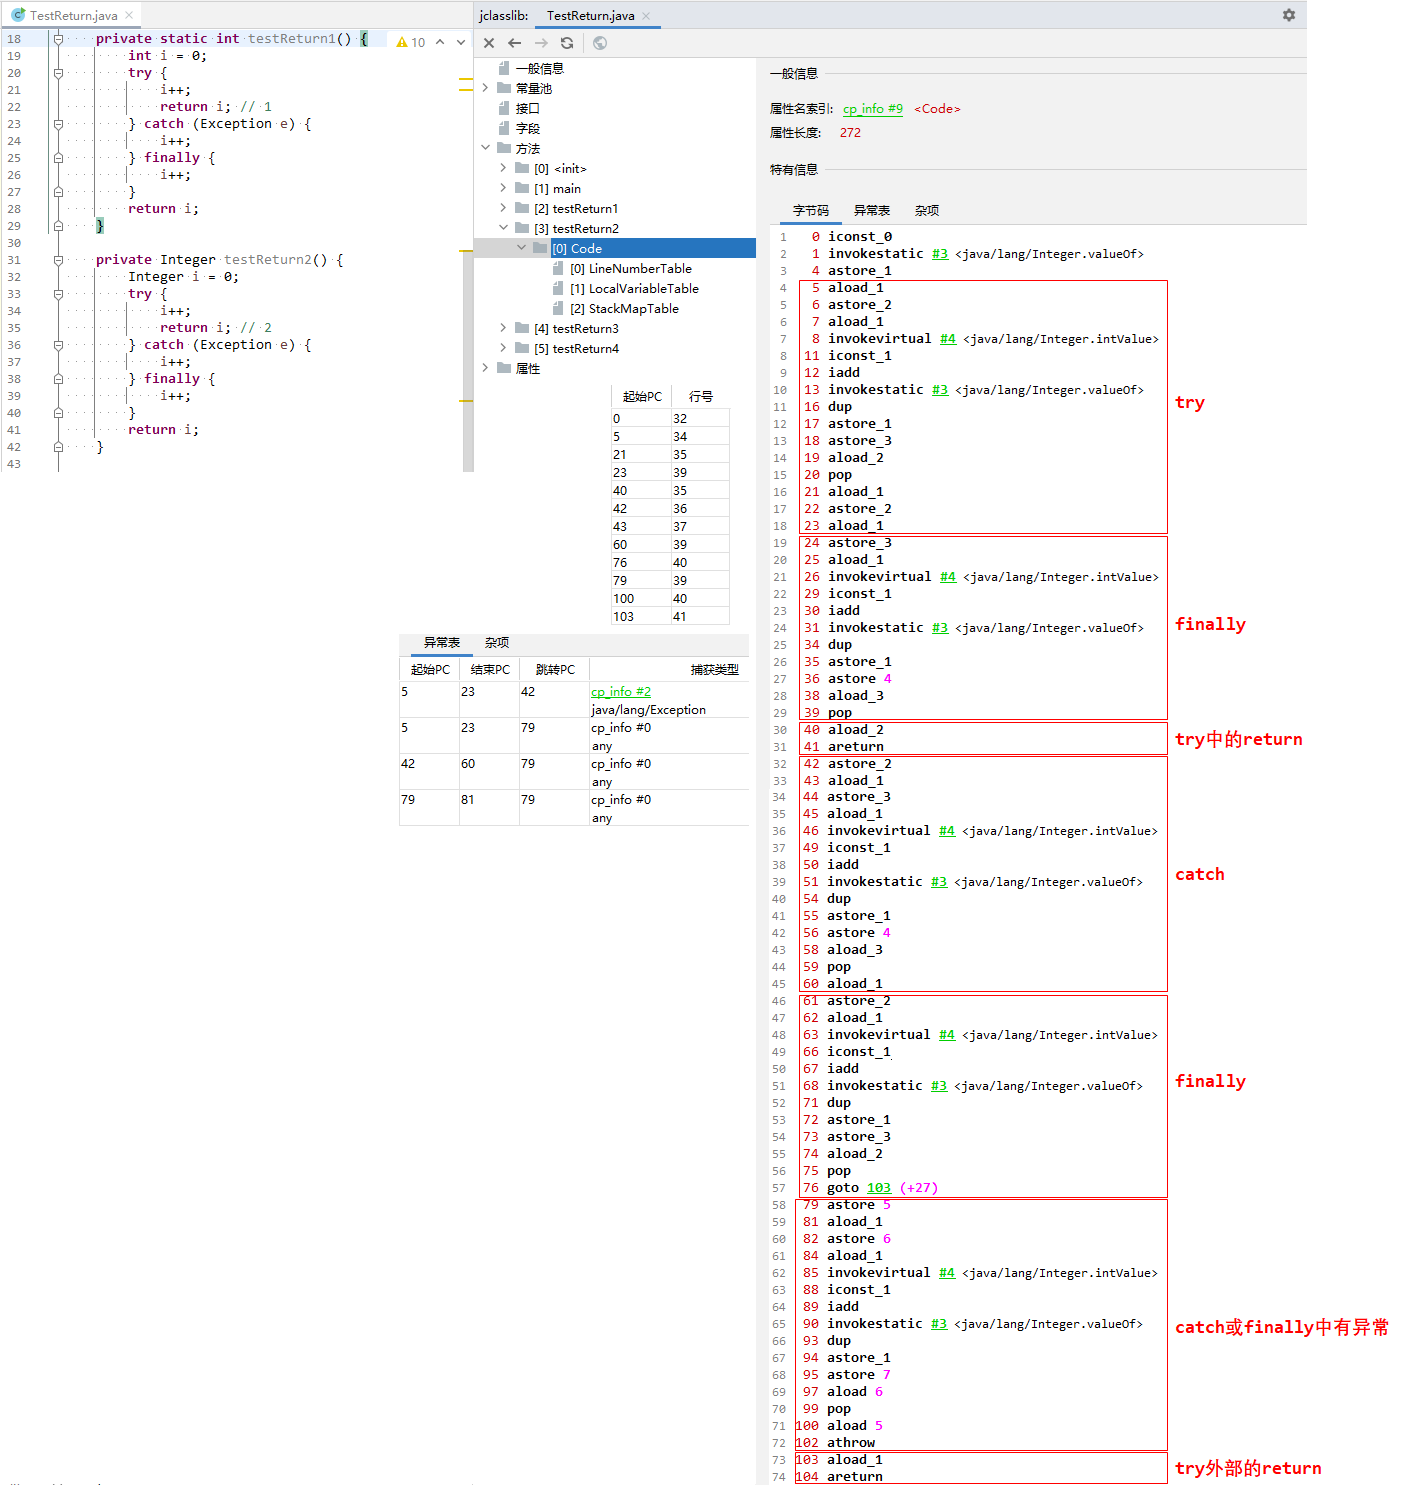The image size is (1419, 1485).
Task: Click the globe browser icon in jclasslib toolbar
Action: click(x=600, y=43)
